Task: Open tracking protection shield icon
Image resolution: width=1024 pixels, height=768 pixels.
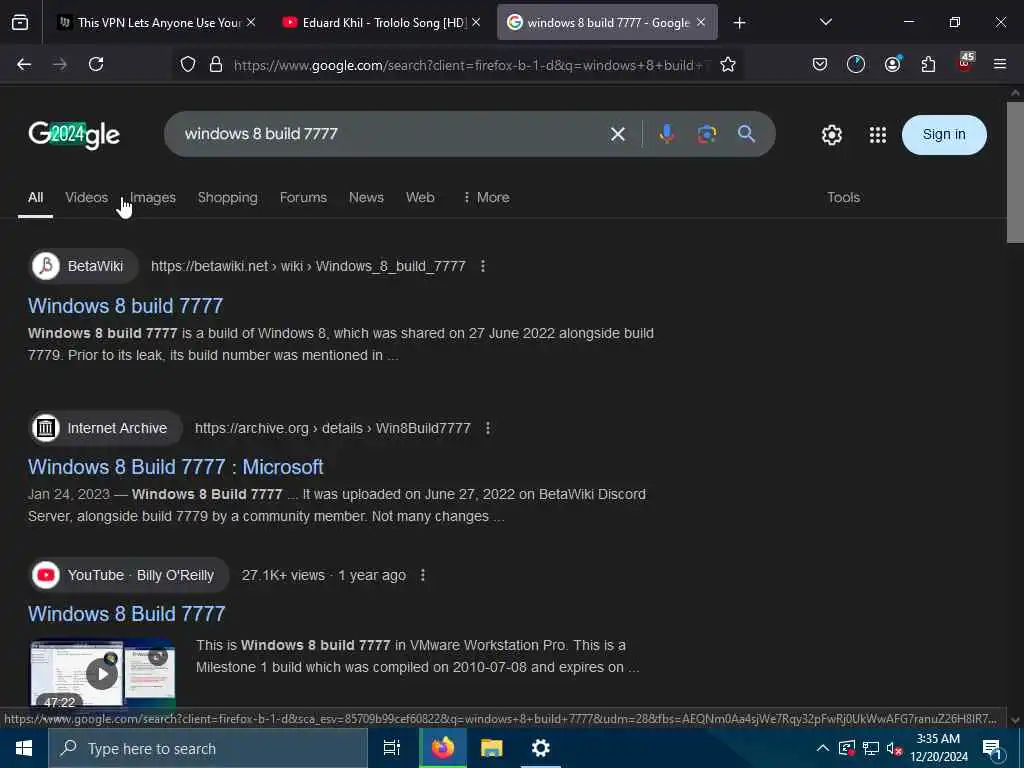Action: click(x=188, y=64)
